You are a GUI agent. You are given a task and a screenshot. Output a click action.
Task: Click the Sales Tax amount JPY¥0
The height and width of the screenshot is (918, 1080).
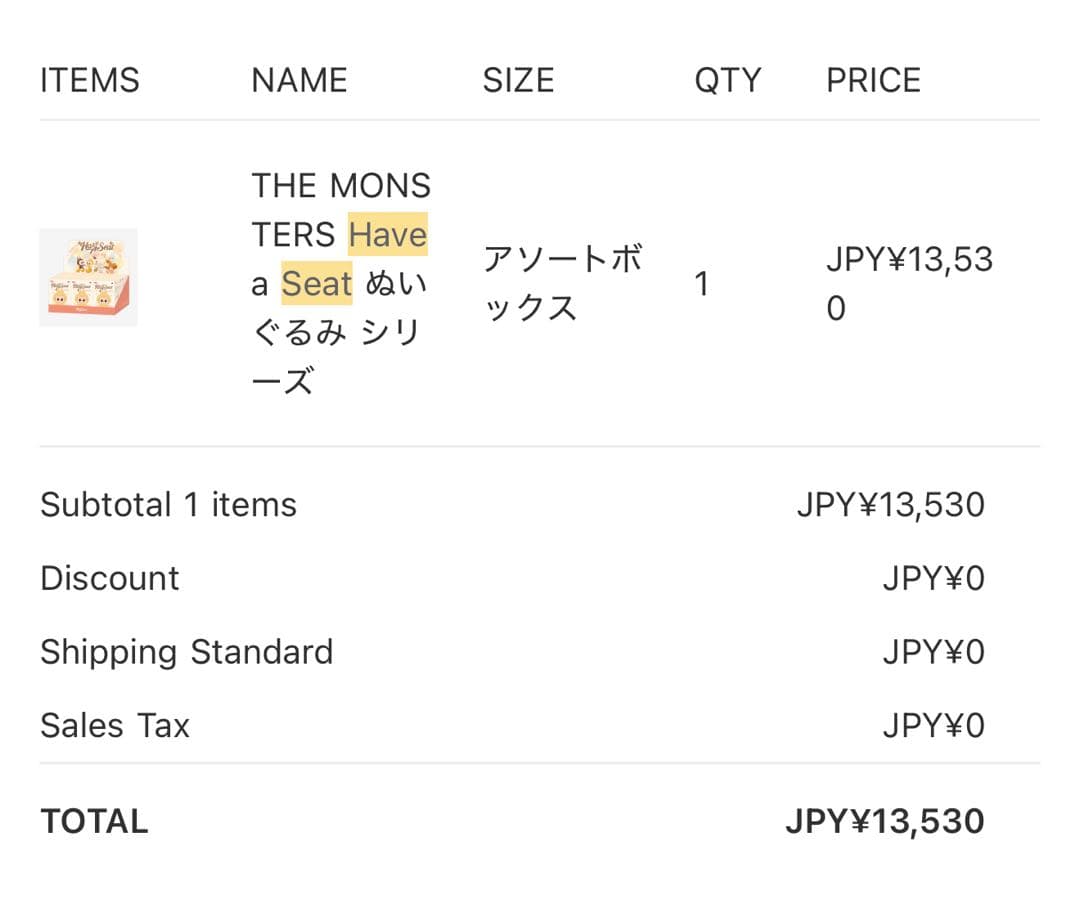click(933, 725)
